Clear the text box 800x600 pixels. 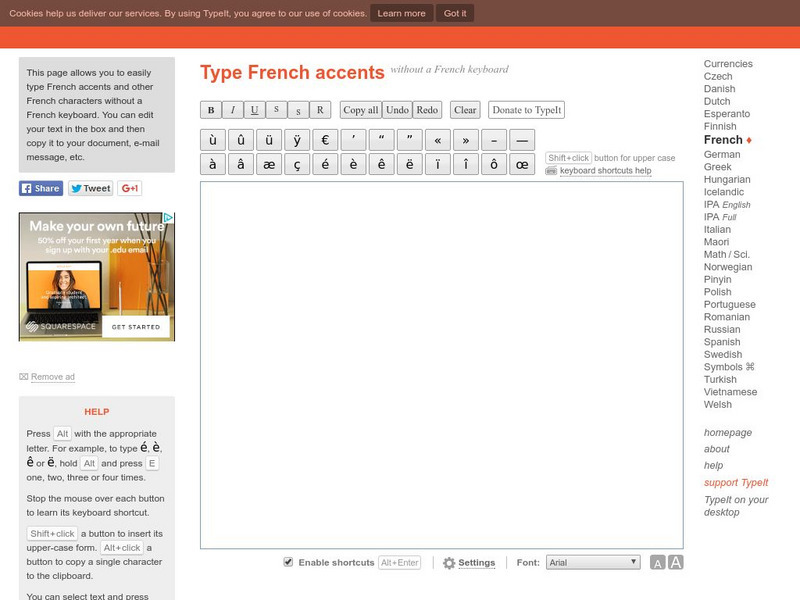[x=464, y=110]
